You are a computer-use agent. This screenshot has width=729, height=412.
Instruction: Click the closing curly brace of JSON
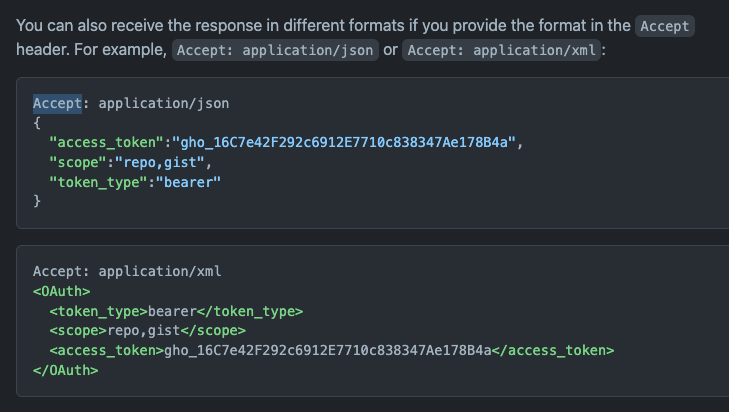37,201
